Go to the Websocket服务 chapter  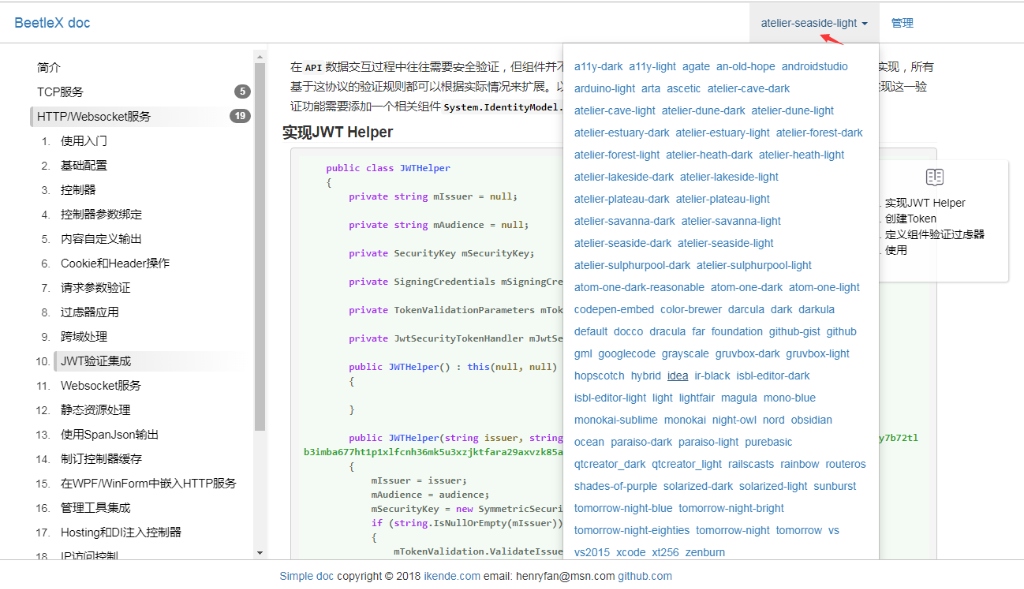100,386
